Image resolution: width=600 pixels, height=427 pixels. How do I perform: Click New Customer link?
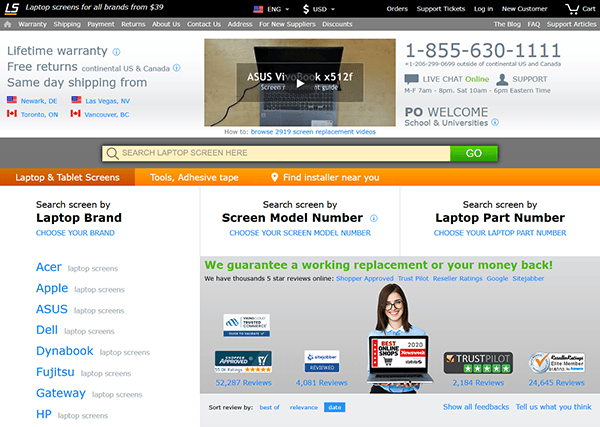click(x=524, y=9)
